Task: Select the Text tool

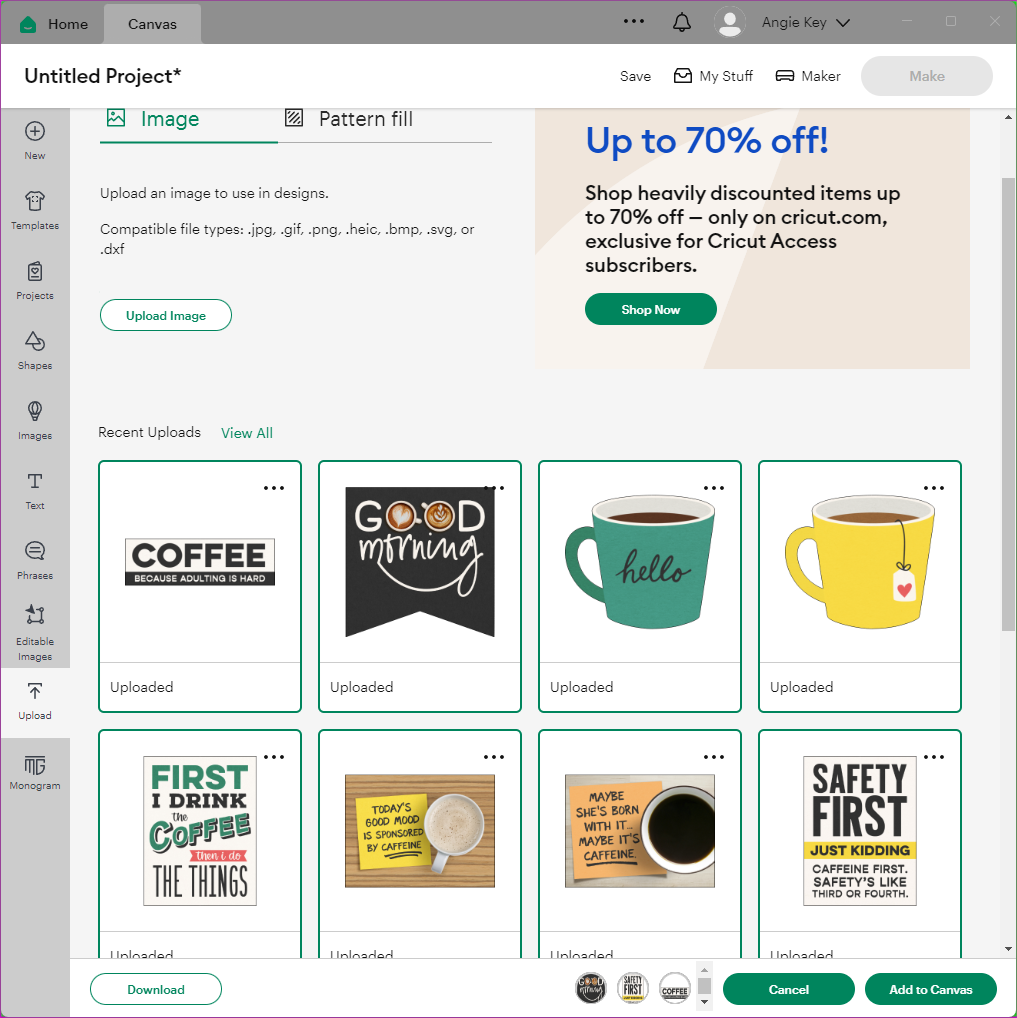Action: 35,490
